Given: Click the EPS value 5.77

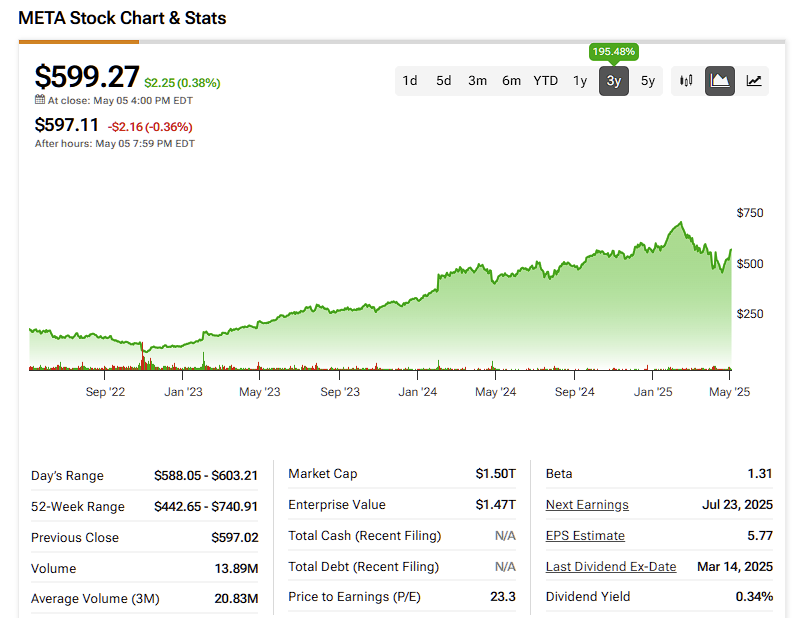Looking at the screenshot, I should (760, 536).
